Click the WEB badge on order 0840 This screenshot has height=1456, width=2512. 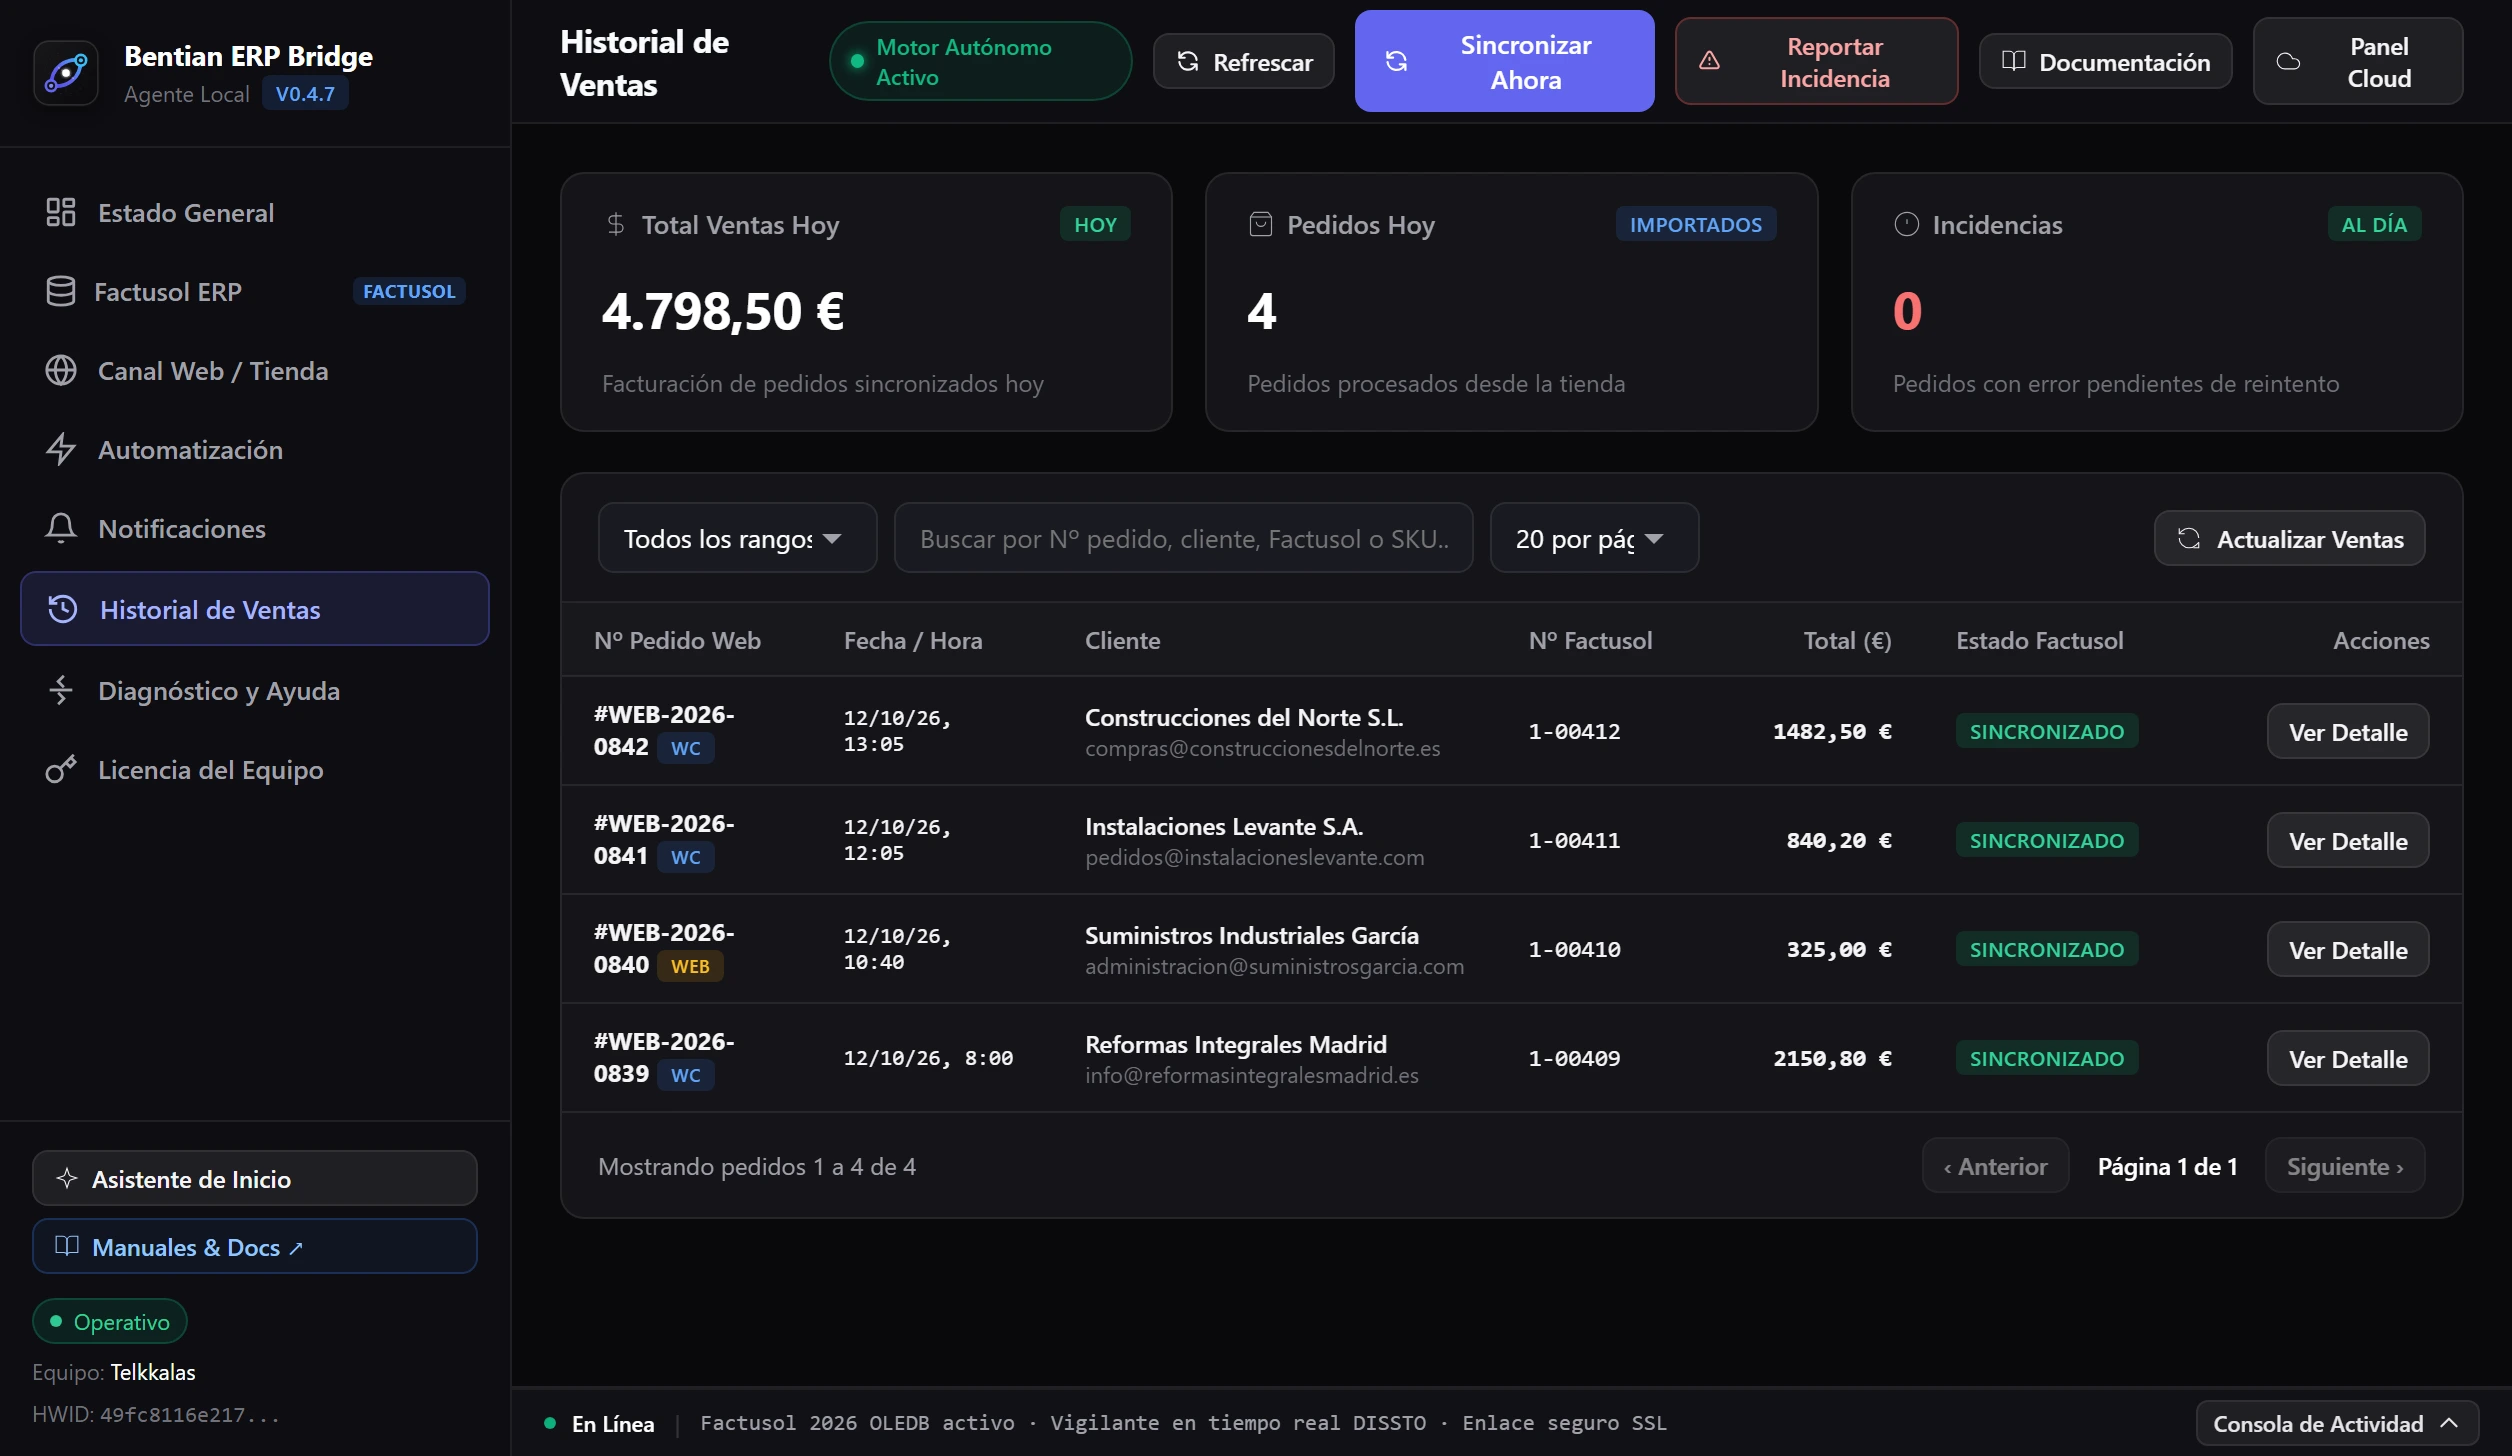(x=690, y=966)
